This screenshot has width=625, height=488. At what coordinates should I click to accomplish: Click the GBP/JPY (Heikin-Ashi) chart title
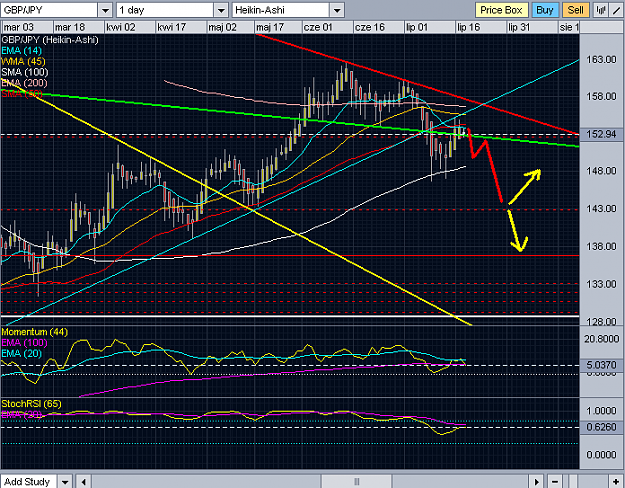point(50,40)
